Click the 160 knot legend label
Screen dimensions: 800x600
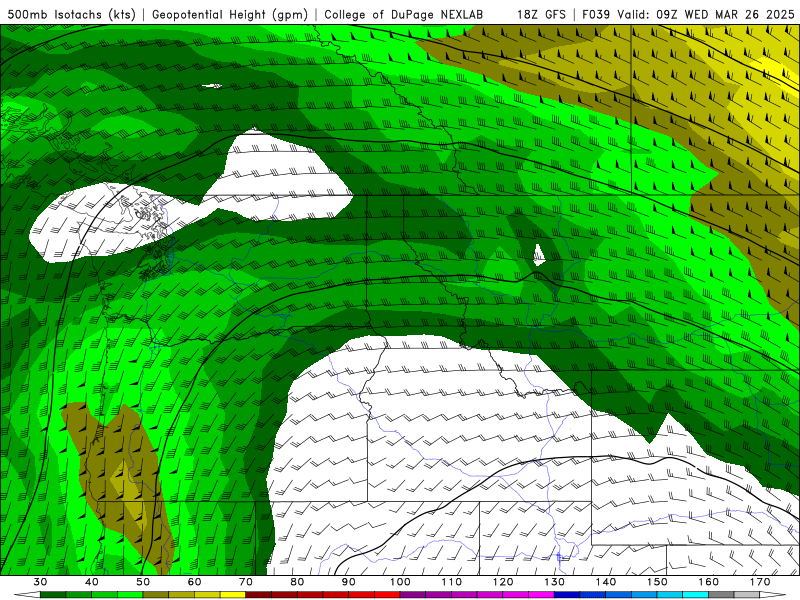[709, 582]
